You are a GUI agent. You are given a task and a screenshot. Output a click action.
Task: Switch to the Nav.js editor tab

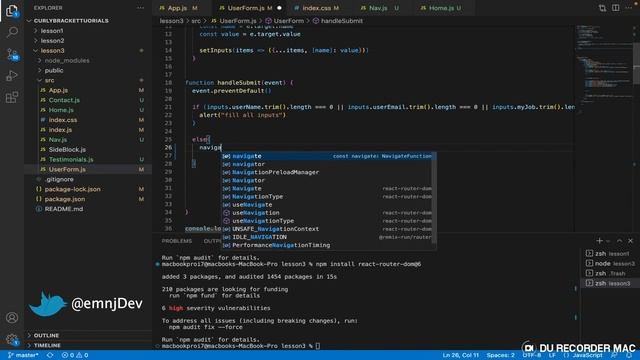pyautogui.click(x=379, y=8)
